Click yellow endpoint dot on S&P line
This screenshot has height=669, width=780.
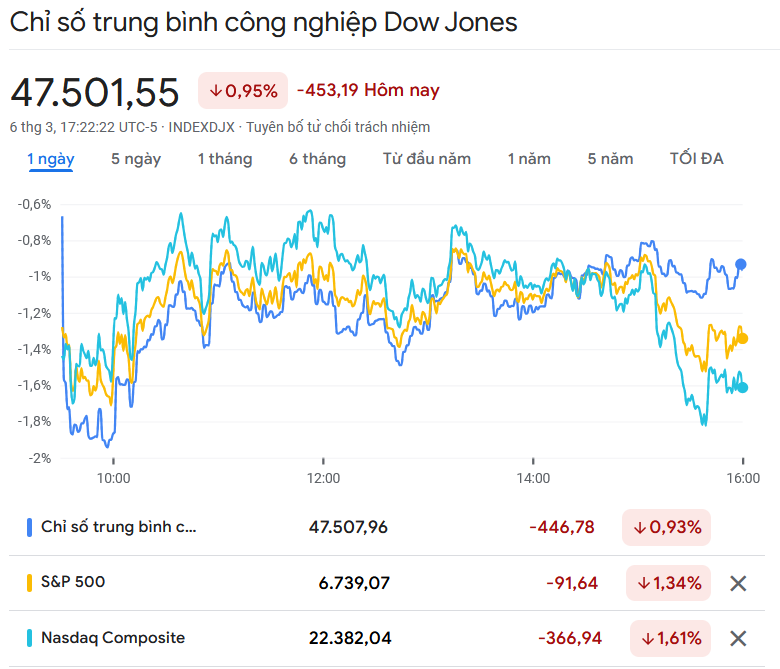(x=742, y=338)
